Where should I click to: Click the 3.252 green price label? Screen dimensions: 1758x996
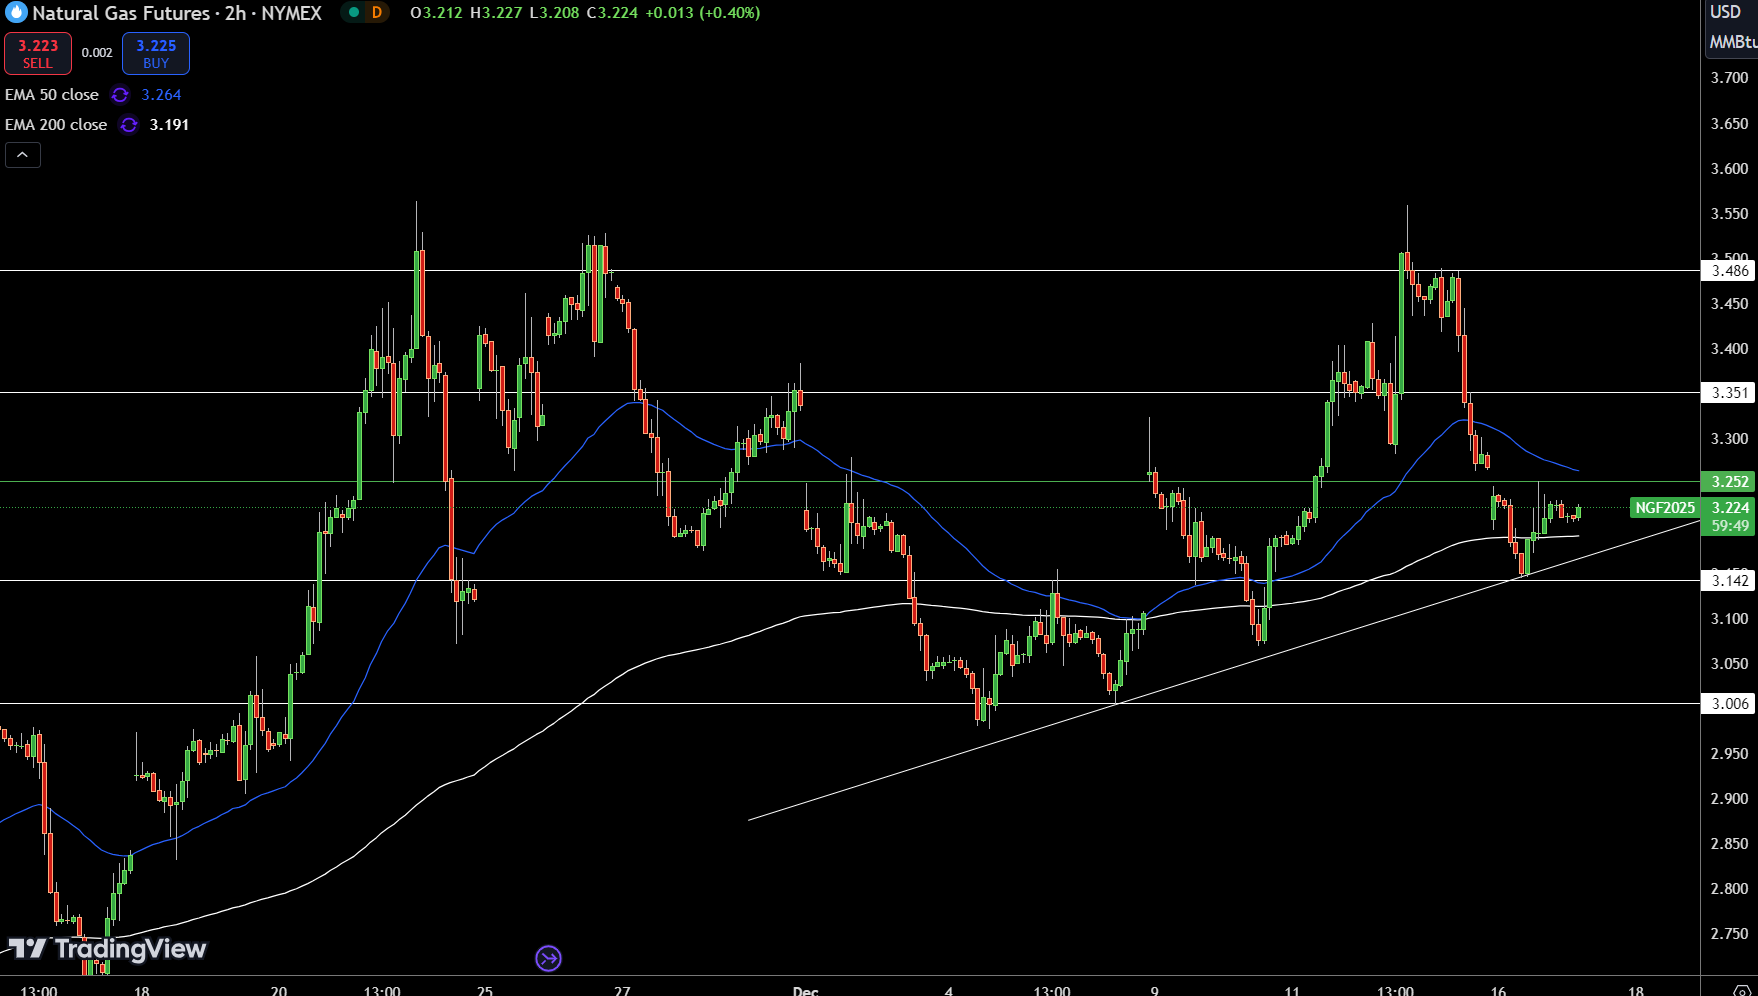[1728, 482]
